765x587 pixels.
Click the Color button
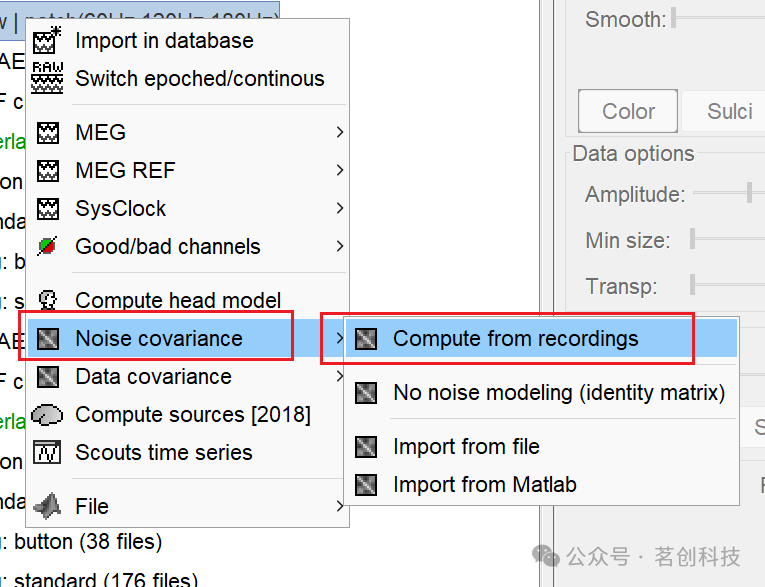628,111
